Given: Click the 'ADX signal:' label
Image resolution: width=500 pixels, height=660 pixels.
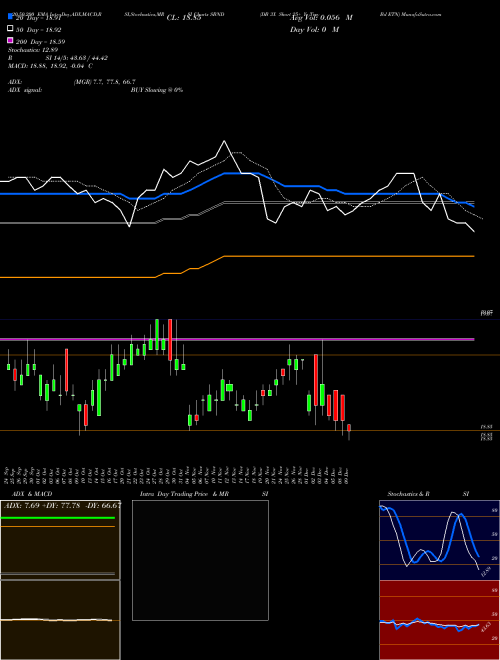Looking at the screenshot, I should click(x=25, y=90).
